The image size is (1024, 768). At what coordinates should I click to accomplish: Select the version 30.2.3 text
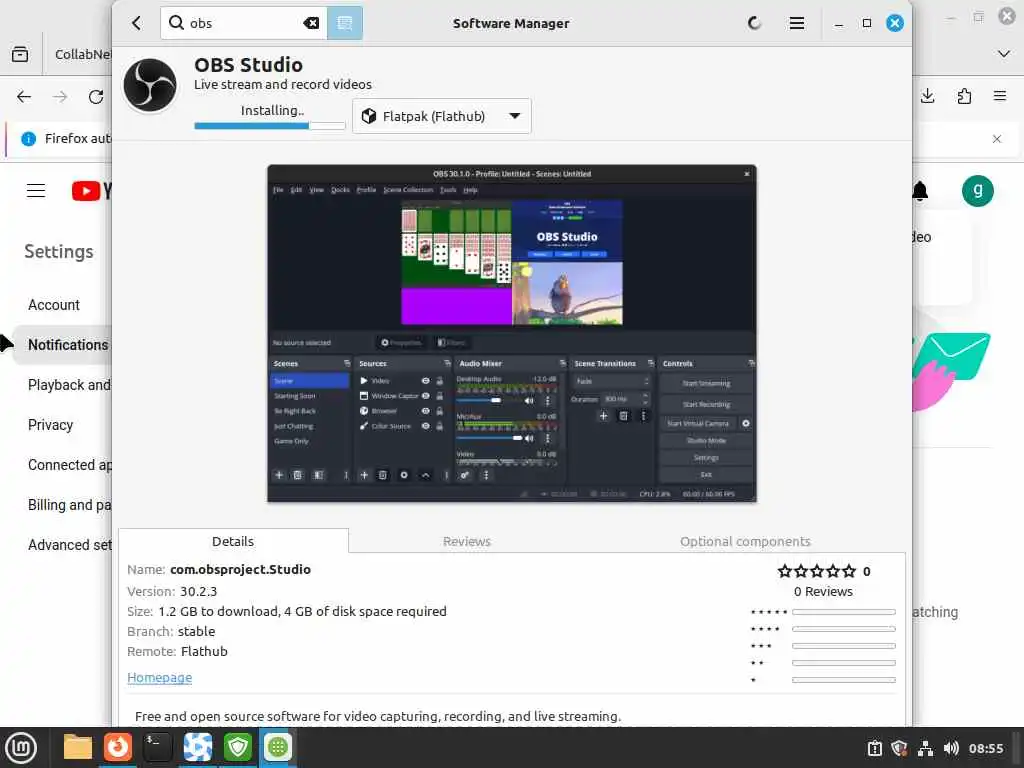(x=199, y=591)
